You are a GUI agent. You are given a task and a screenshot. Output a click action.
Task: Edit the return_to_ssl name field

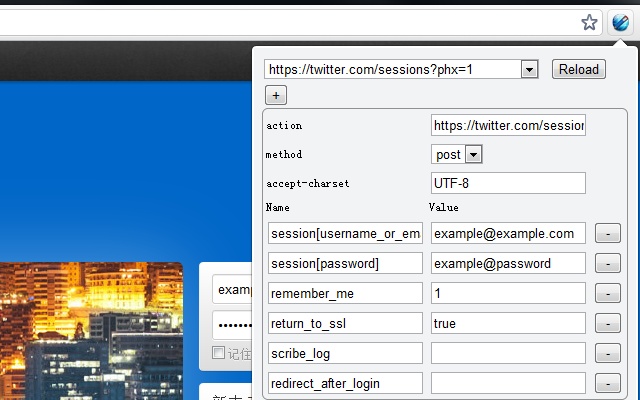point(345,323)
